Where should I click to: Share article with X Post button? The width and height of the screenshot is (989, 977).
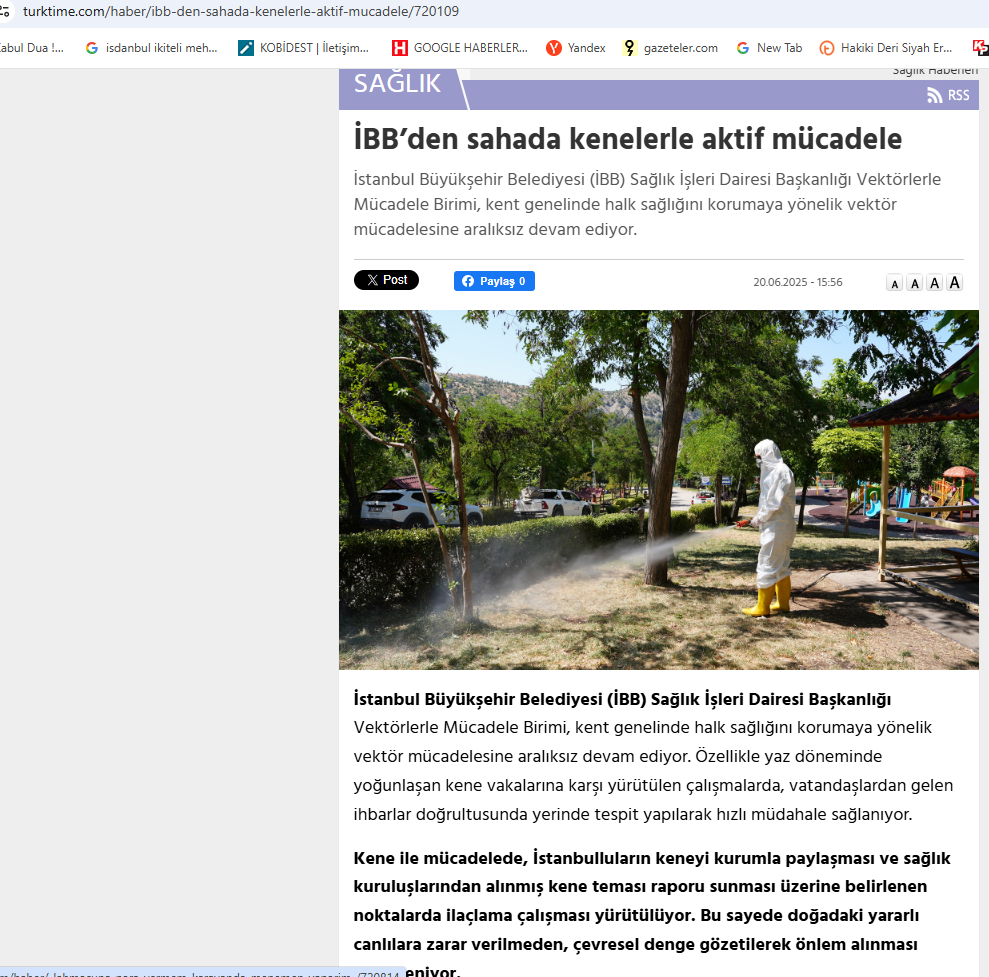(386, 280)
